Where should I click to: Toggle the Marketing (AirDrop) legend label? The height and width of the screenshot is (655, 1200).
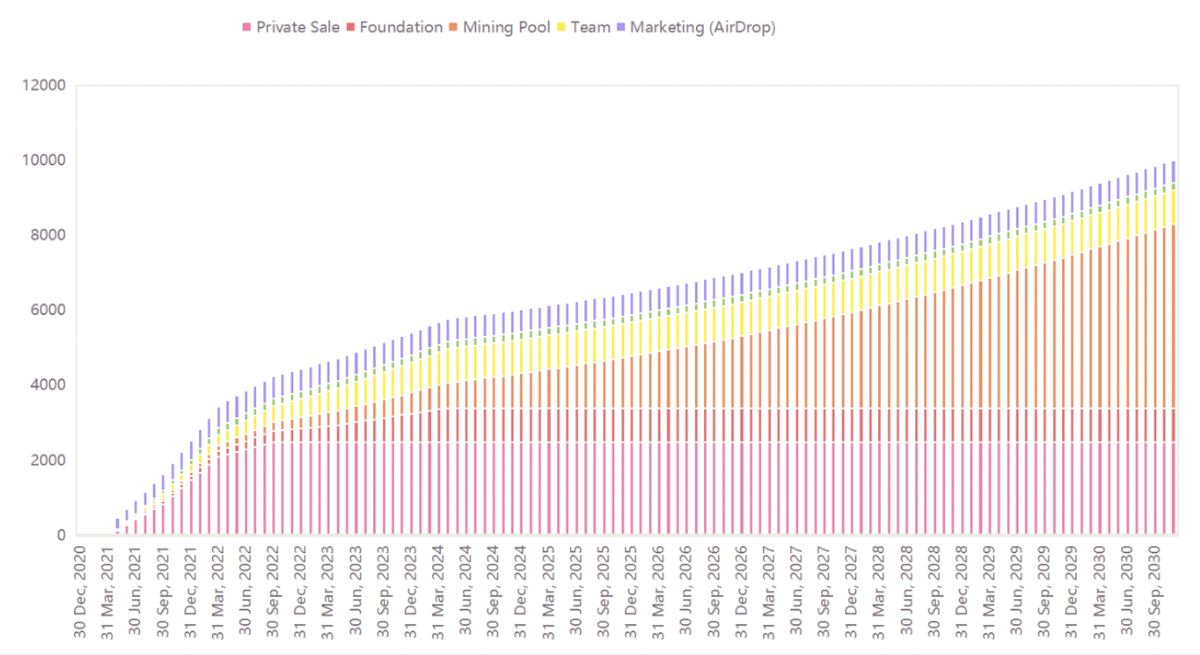tap(702, 28)
